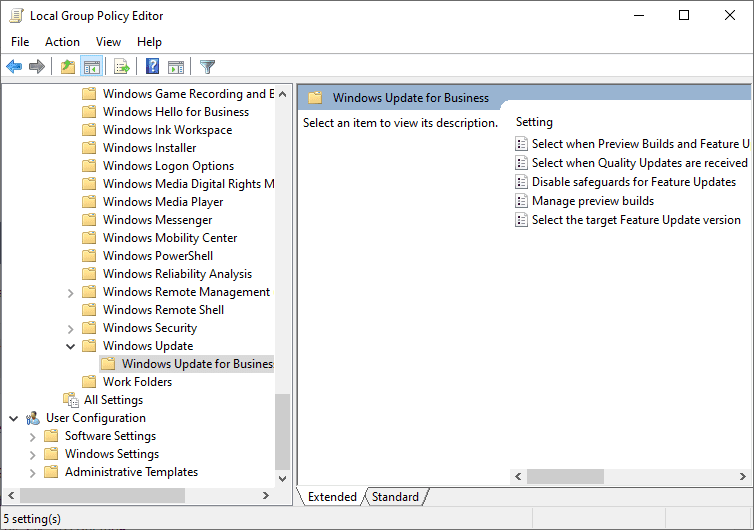
Task: Select 'Select when Preview Builds and Feature' policy
Action: click(x=641, y=144)
